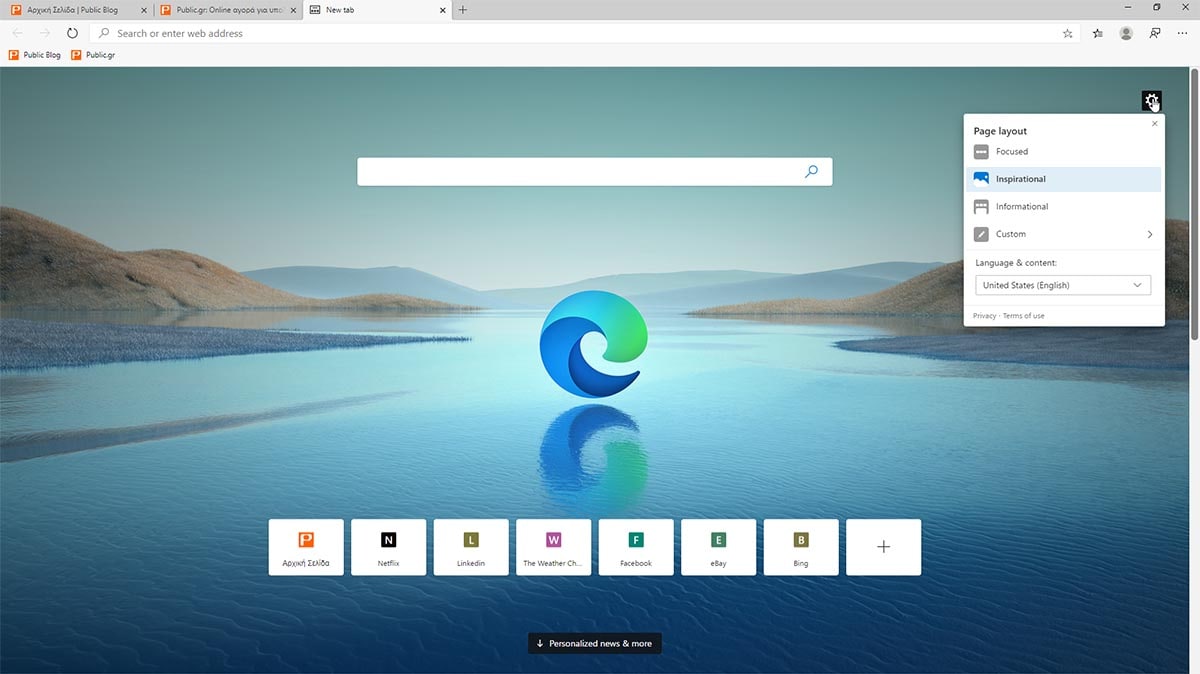Click the add new shortcut plus tile
The height and width of the screenshot is (674, 1200).
click(883, 546)
